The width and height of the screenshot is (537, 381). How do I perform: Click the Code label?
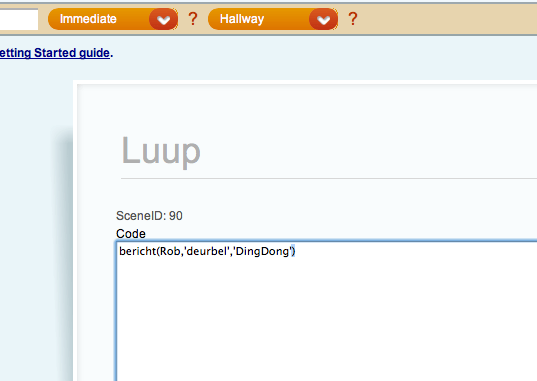point(131,234)
